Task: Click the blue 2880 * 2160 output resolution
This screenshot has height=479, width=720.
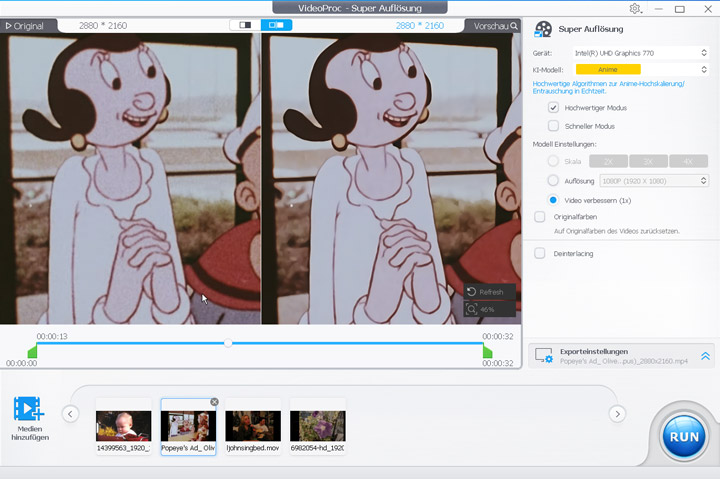Action: click(420, 26)
